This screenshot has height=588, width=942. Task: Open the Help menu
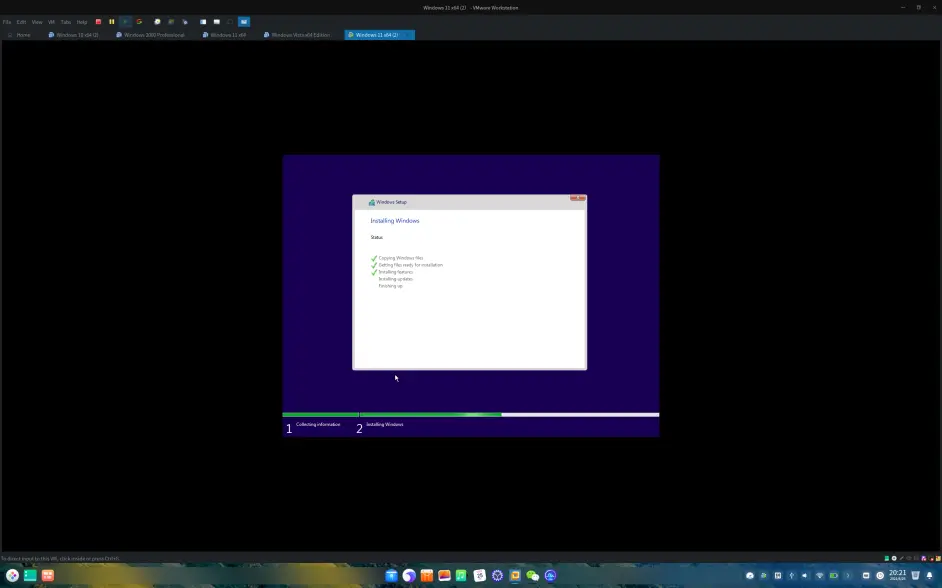pos(82,22)
